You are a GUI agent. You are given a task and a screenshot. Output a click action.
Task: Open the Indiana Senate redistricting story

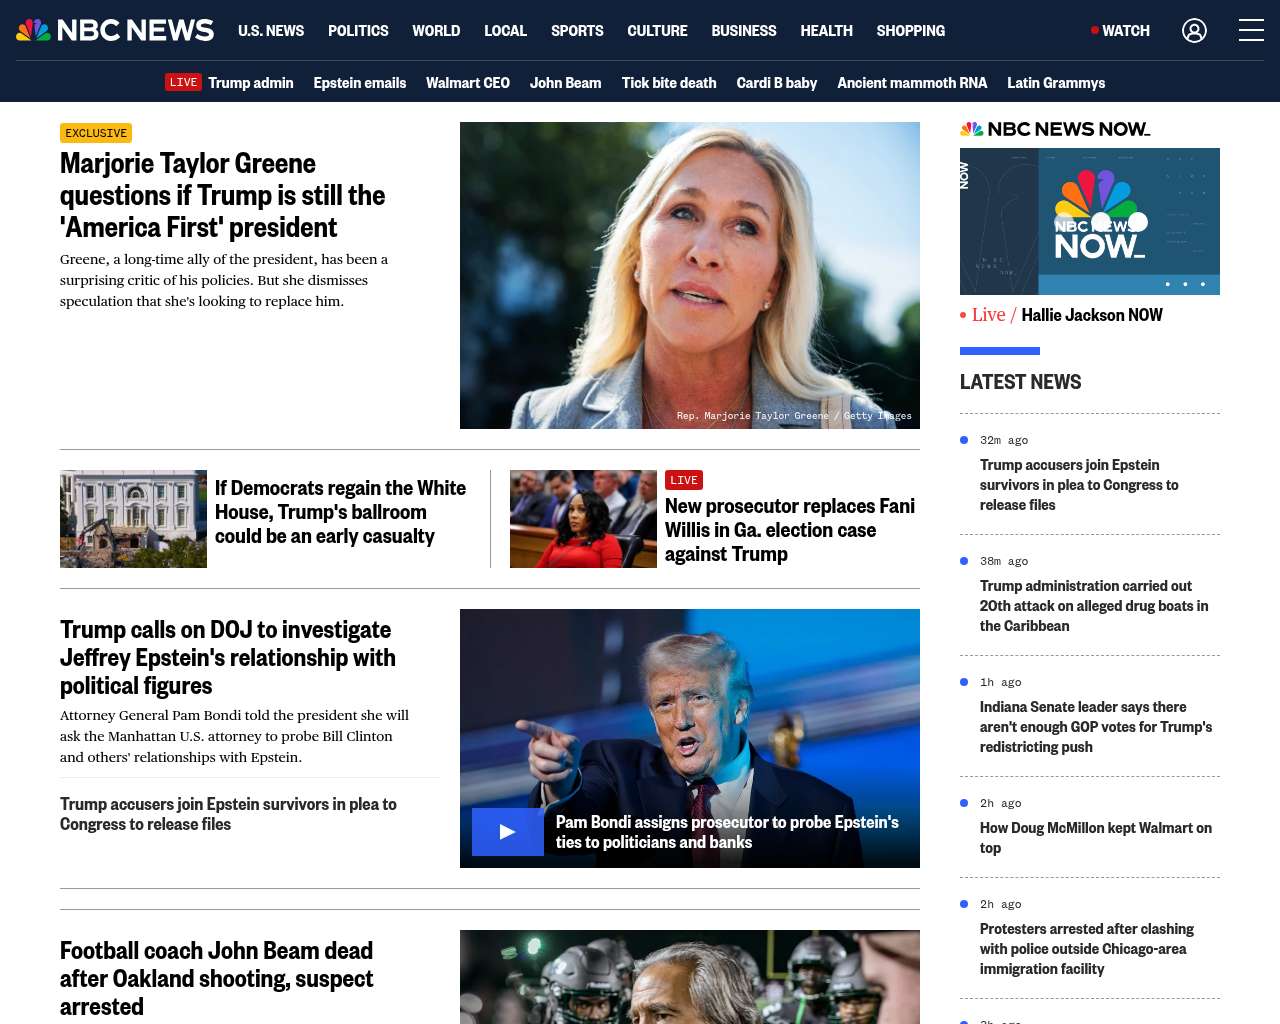(1096, 727)
